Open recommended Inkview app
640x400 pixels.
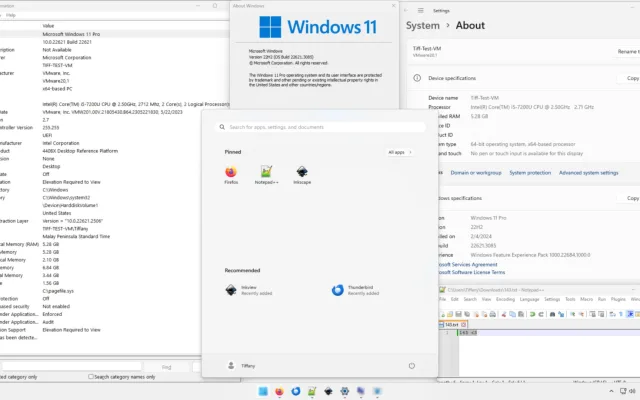coord(248,290)
